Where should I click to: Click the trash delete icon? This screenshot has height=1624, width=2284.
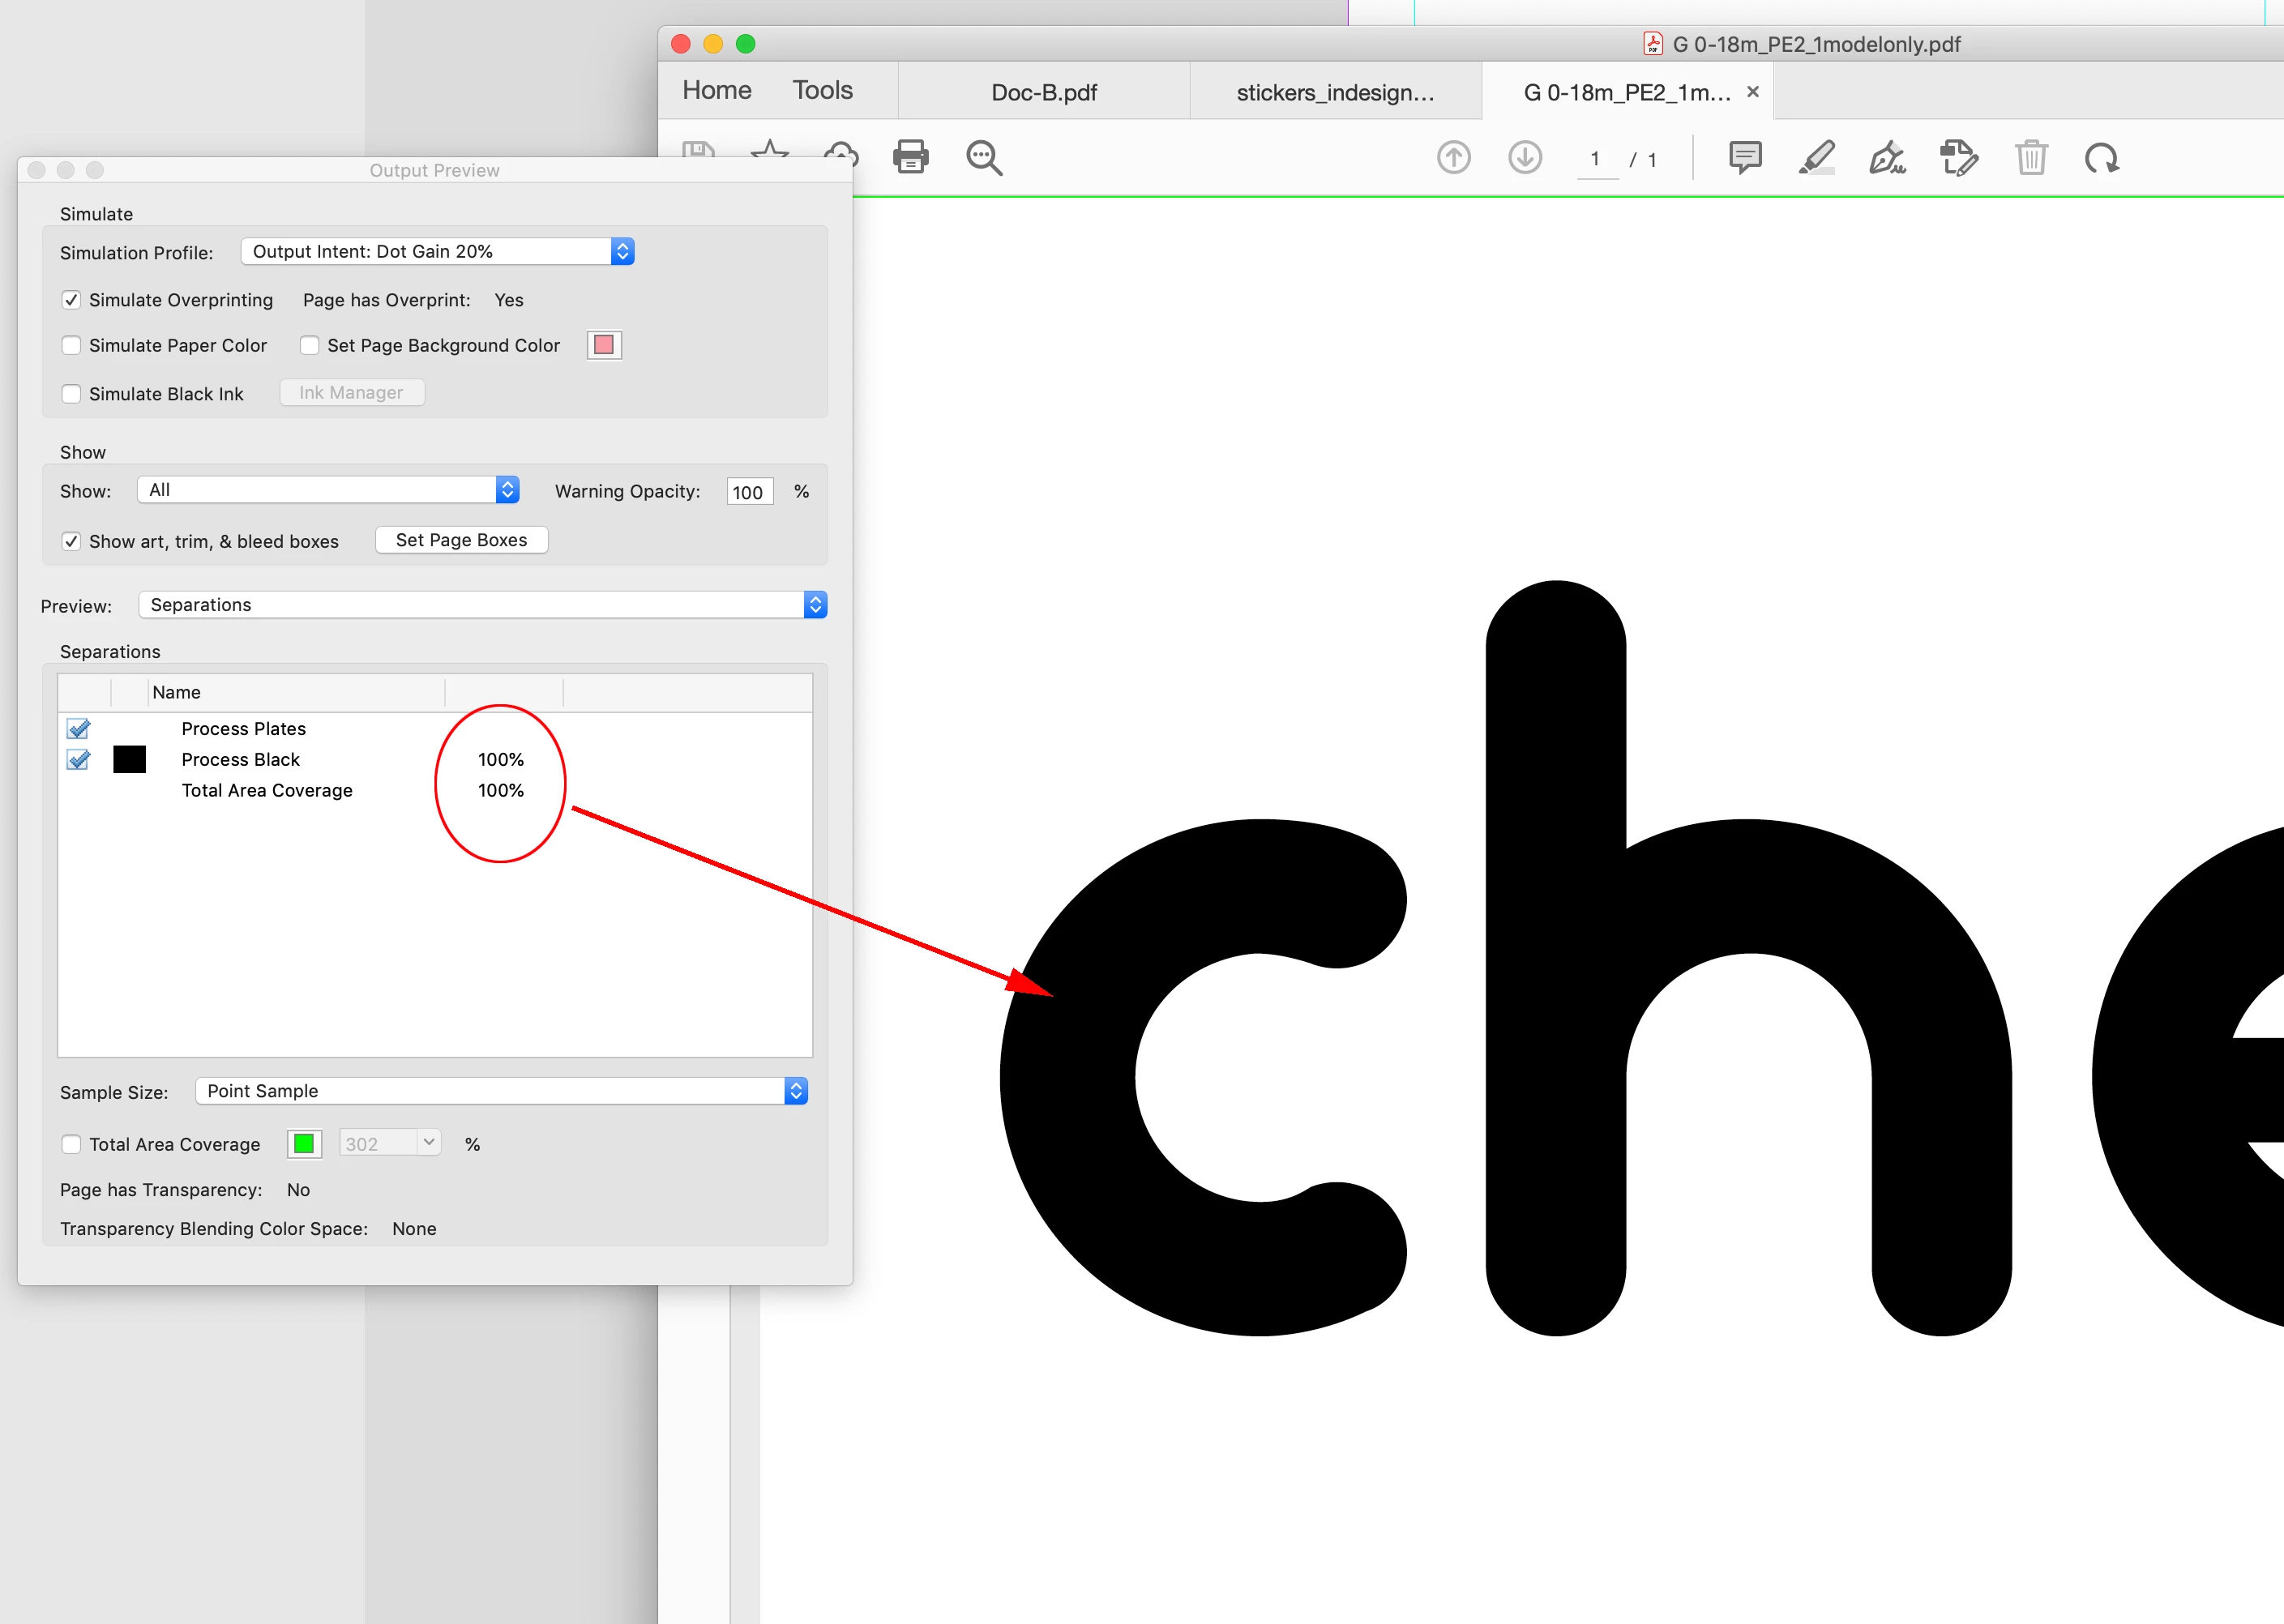2031,157
